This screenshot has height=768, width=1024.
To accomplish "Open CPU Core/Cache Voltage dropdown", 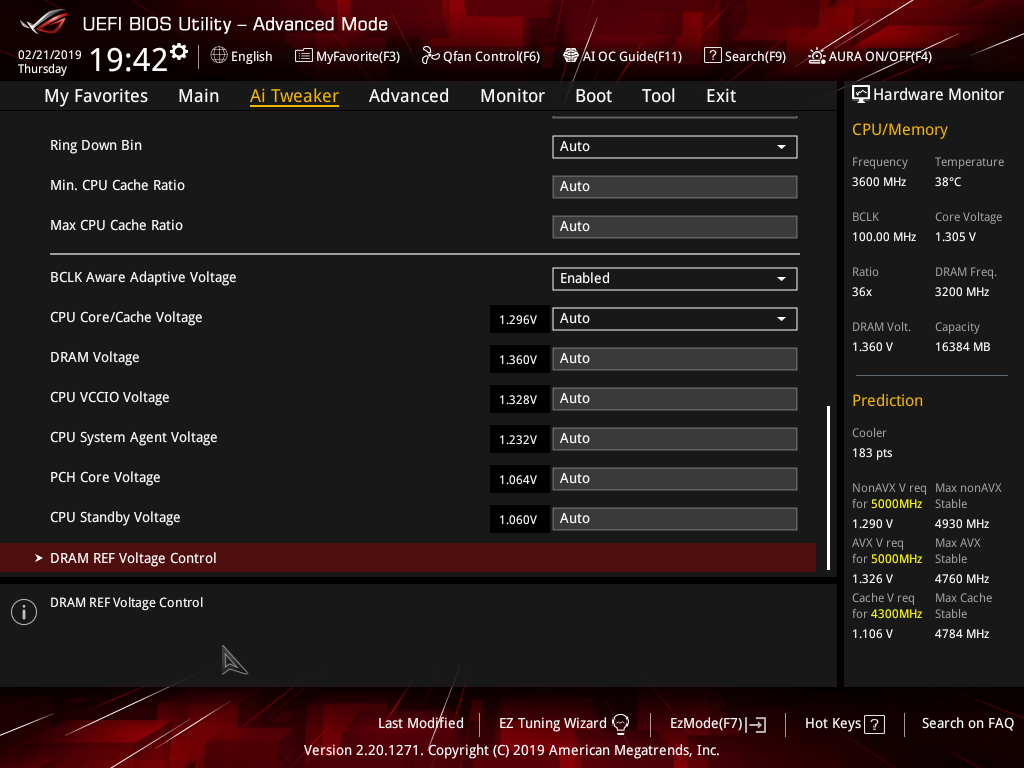I will pyautogui.click(x=675, y=319).
